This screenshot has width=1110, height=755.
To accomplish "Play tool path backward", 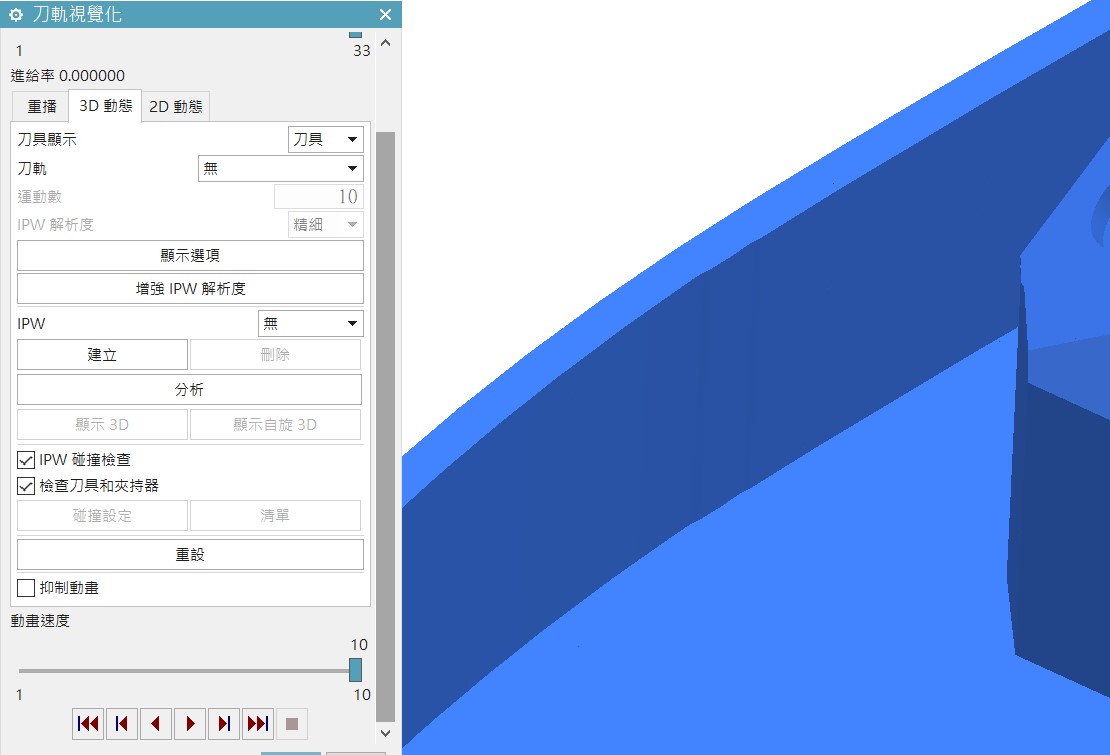I will [156, 723].
